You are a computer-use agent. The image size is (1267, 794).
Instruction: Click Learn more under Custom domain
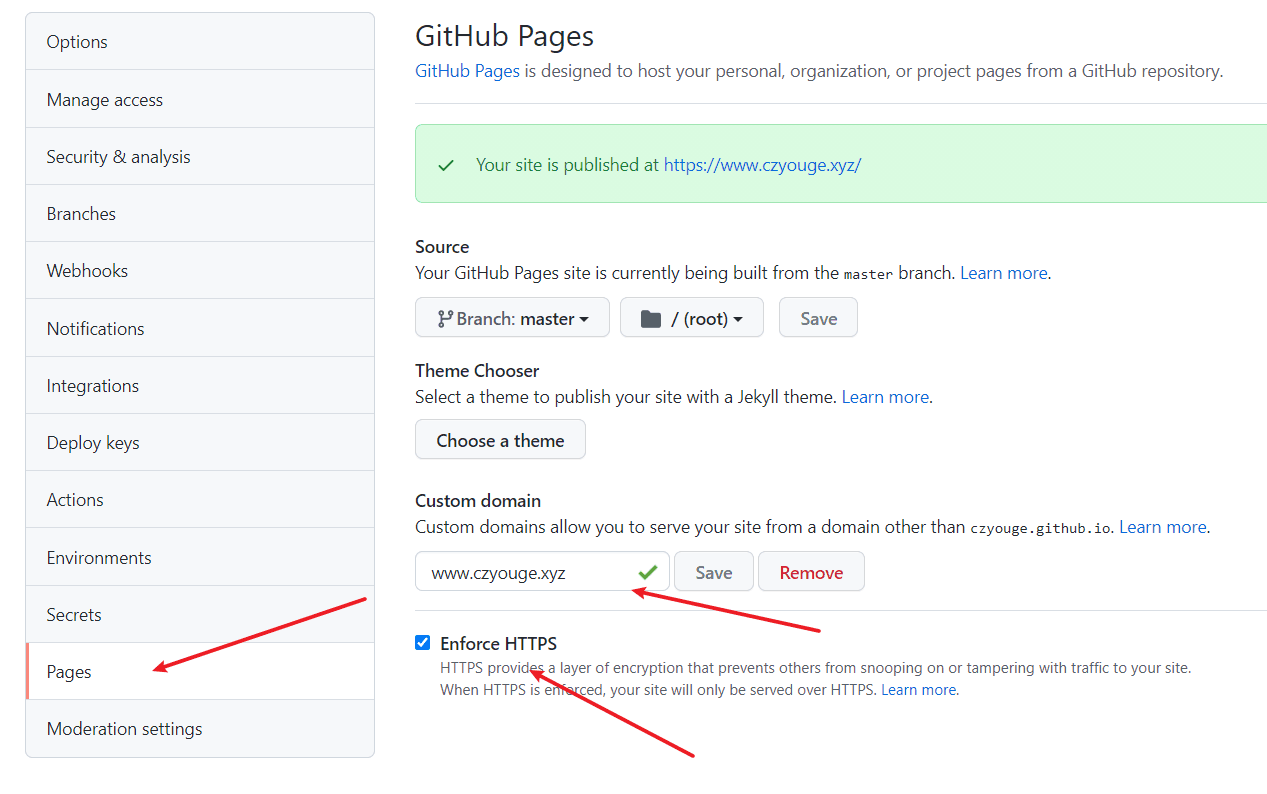pyautogui.click(x=1163, y=527)
